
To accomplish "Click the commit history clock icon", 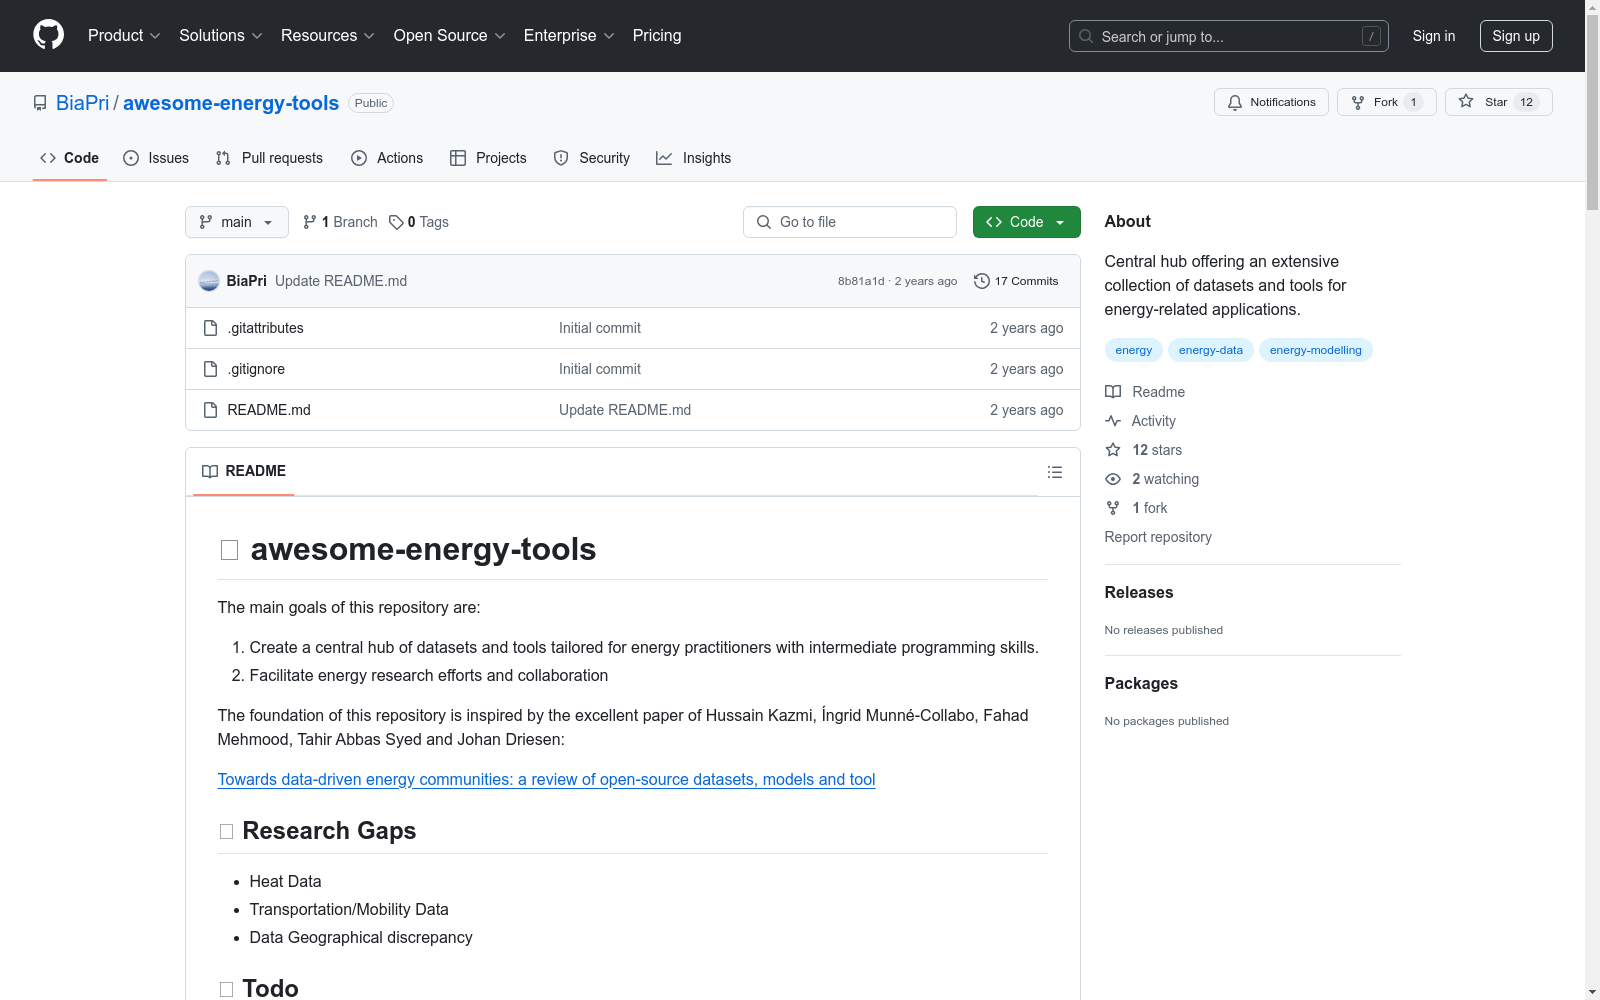I will (982, 281).
